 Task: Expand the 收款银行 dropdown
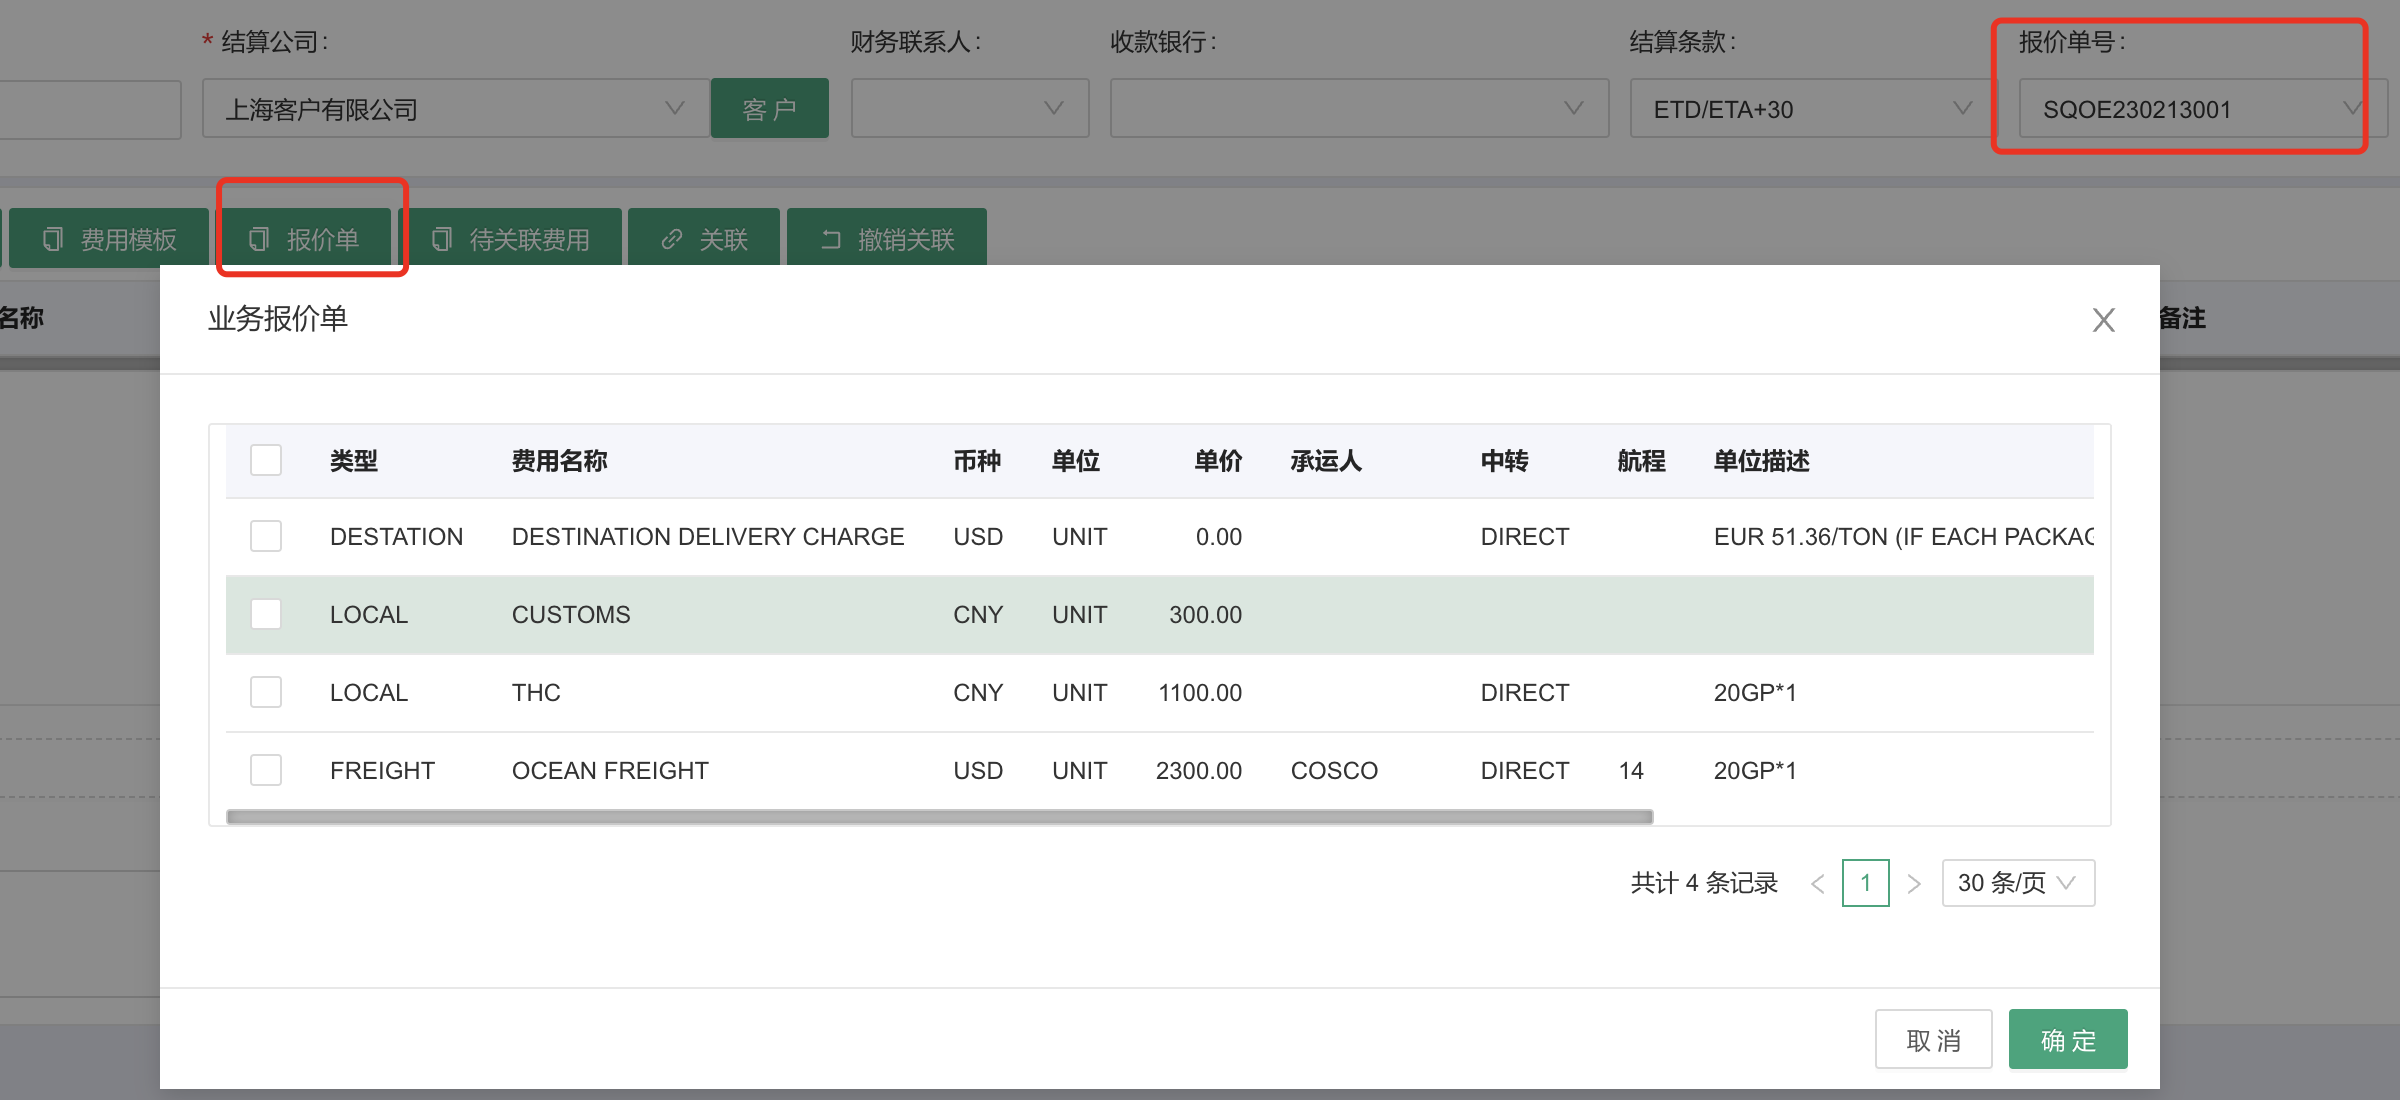click(x=1359, y=108)
